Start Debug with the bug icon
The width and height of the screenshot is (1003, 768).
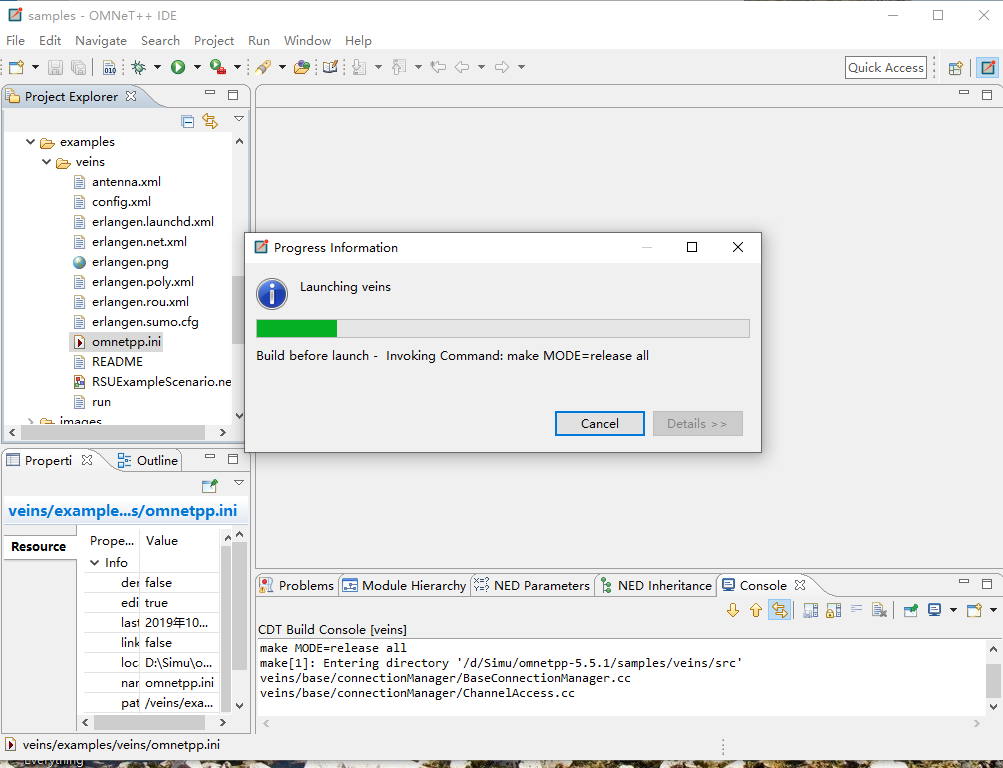point(138,67)
